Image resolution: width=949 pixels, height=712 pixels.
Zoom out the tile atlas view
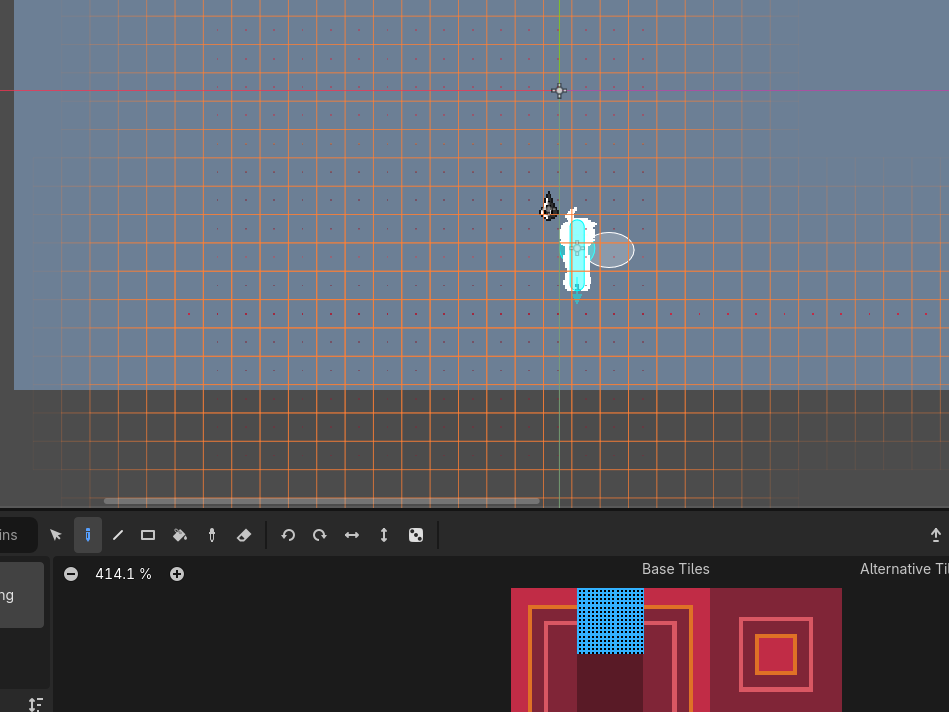pos(71,574)
